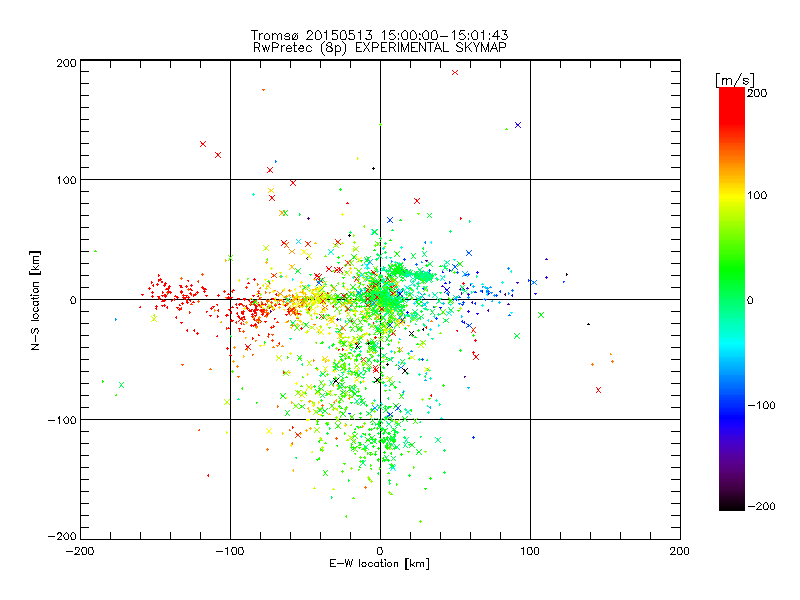Click the colorbar tick label -200

point(761,507)
